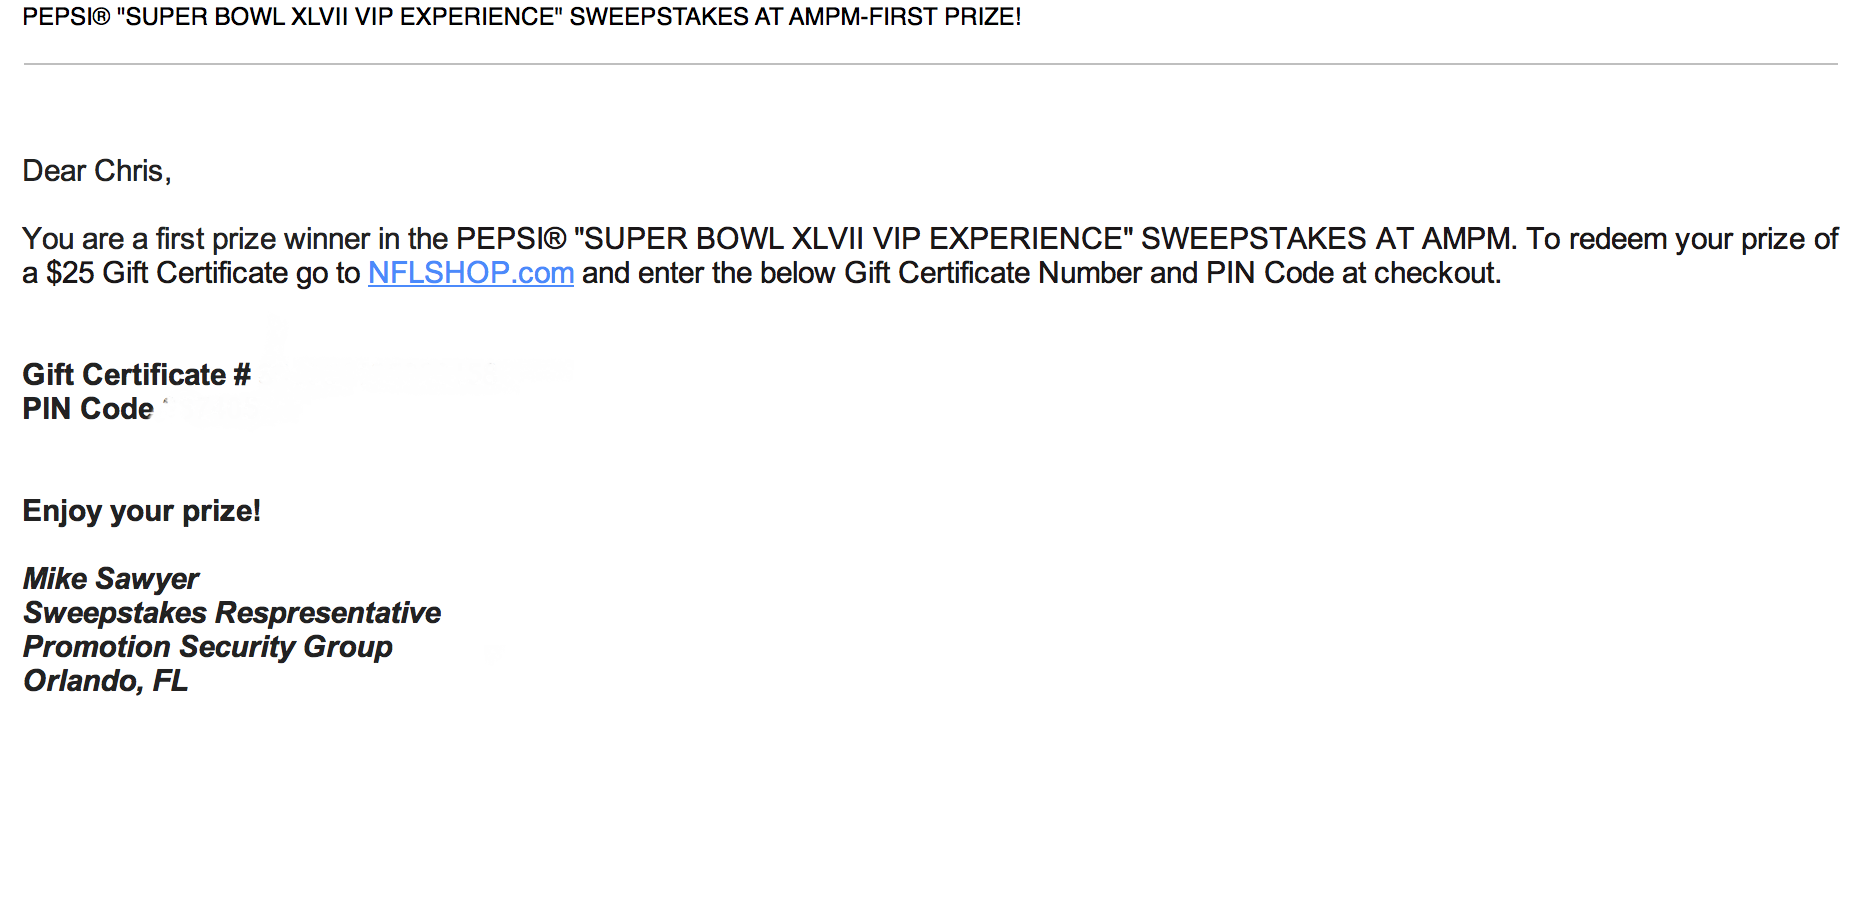1860x900 pixels.
Task: Click the bold "Gift Certificate #" label
Action: tap(136, 375)
